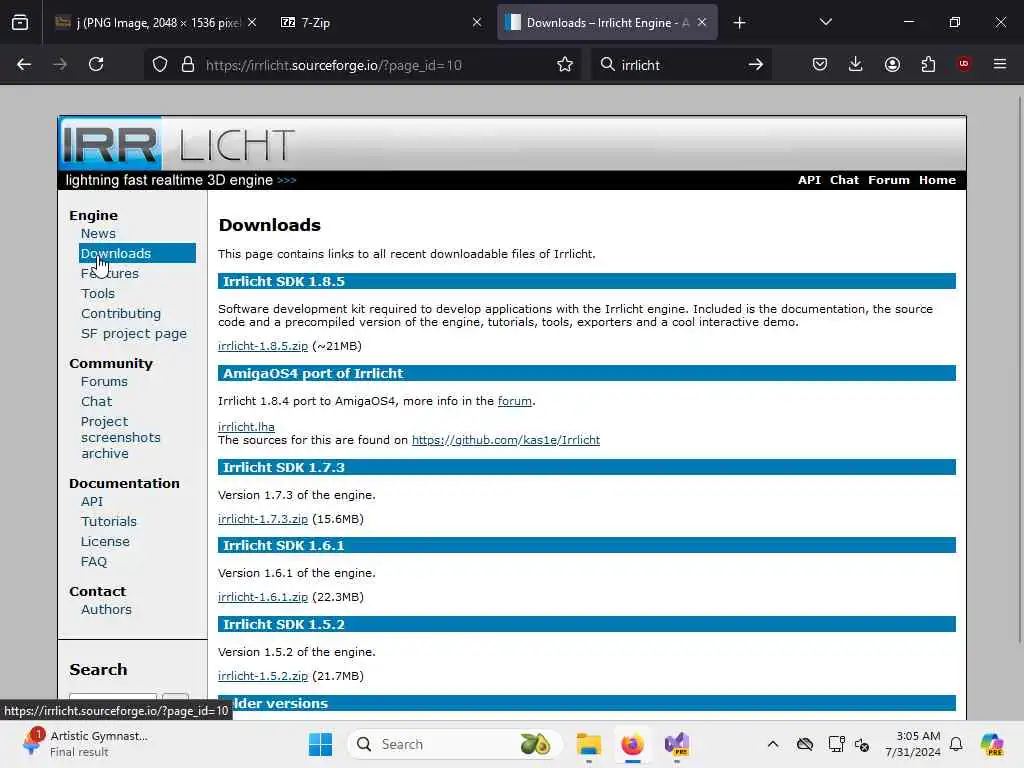
Task: Go to Home in top bar
Action: pyautogui.click(x=937, y=180)
